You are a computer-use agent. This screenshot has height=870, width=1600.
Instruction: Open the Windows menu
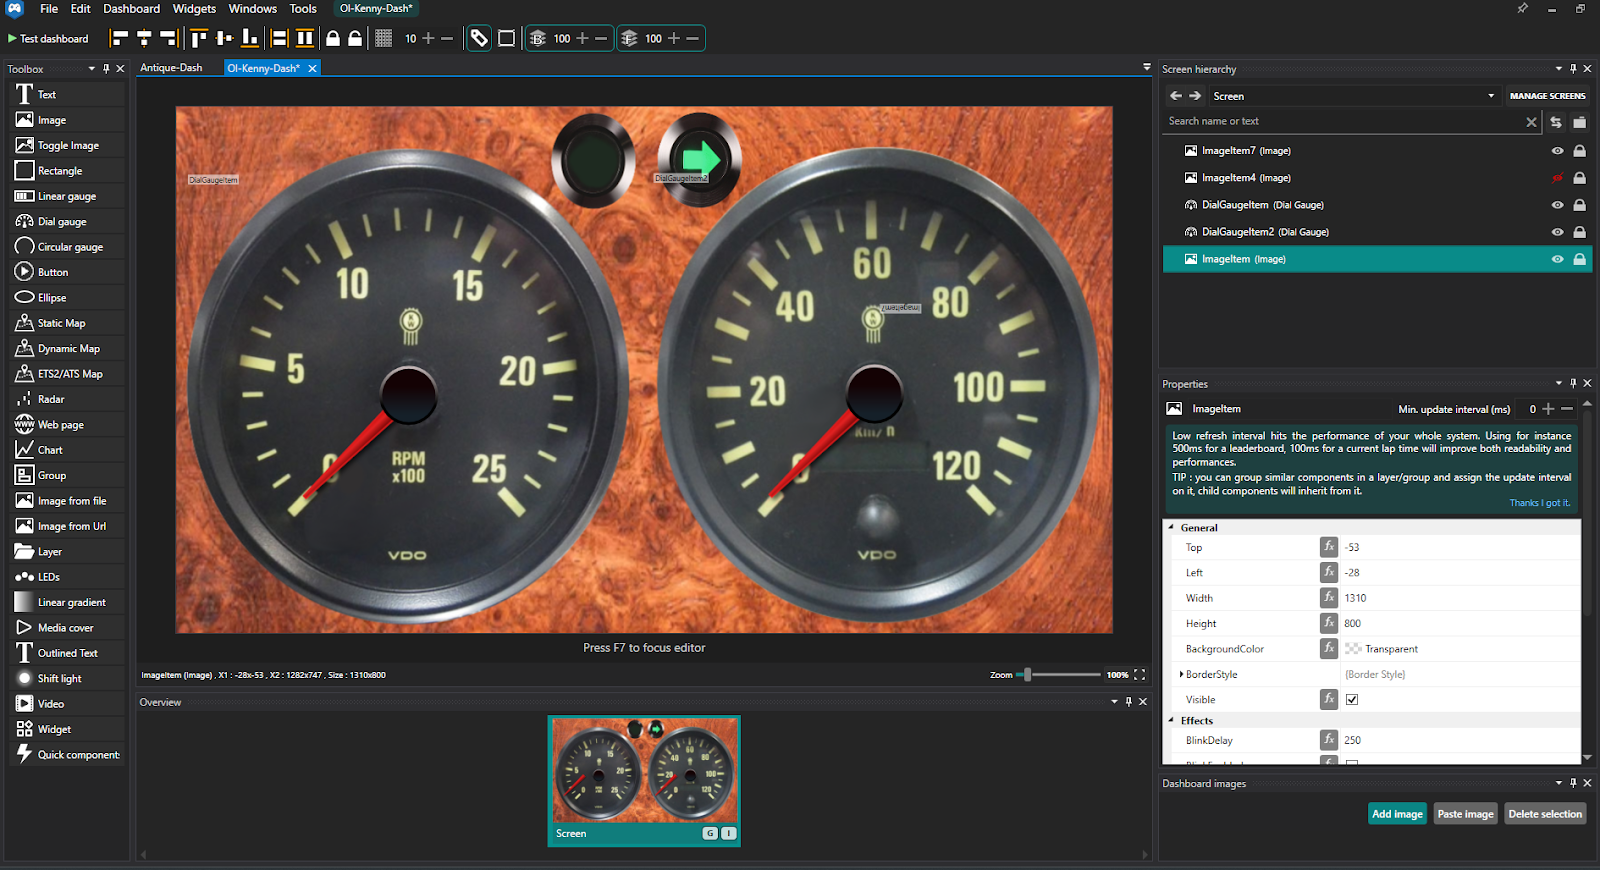pyautogui.click(x=253, y=9)
